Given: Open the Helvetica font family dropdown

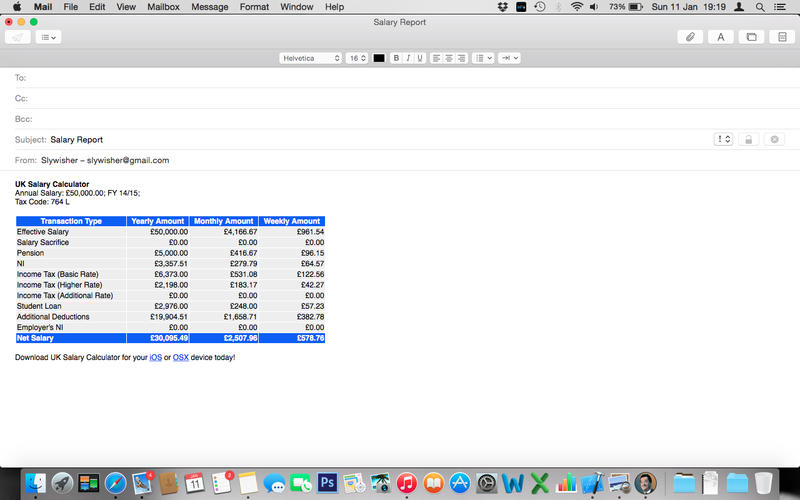Looking at the screenshot, I should point(311,58).
